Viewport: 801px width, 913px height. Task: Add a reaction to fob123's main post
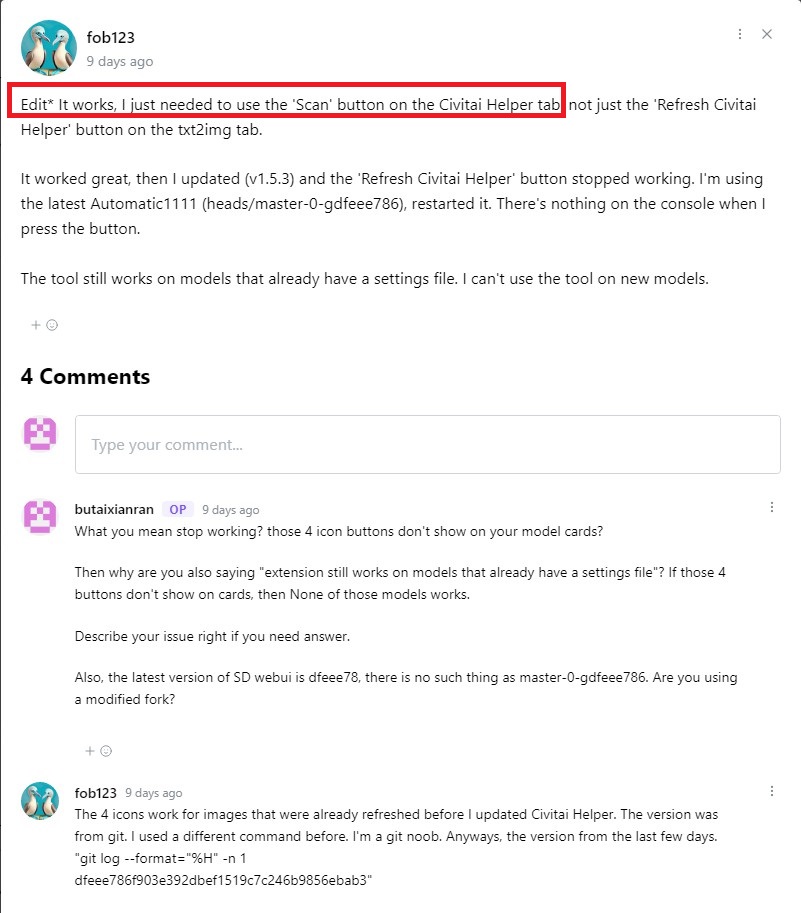(x=44, y=324)
